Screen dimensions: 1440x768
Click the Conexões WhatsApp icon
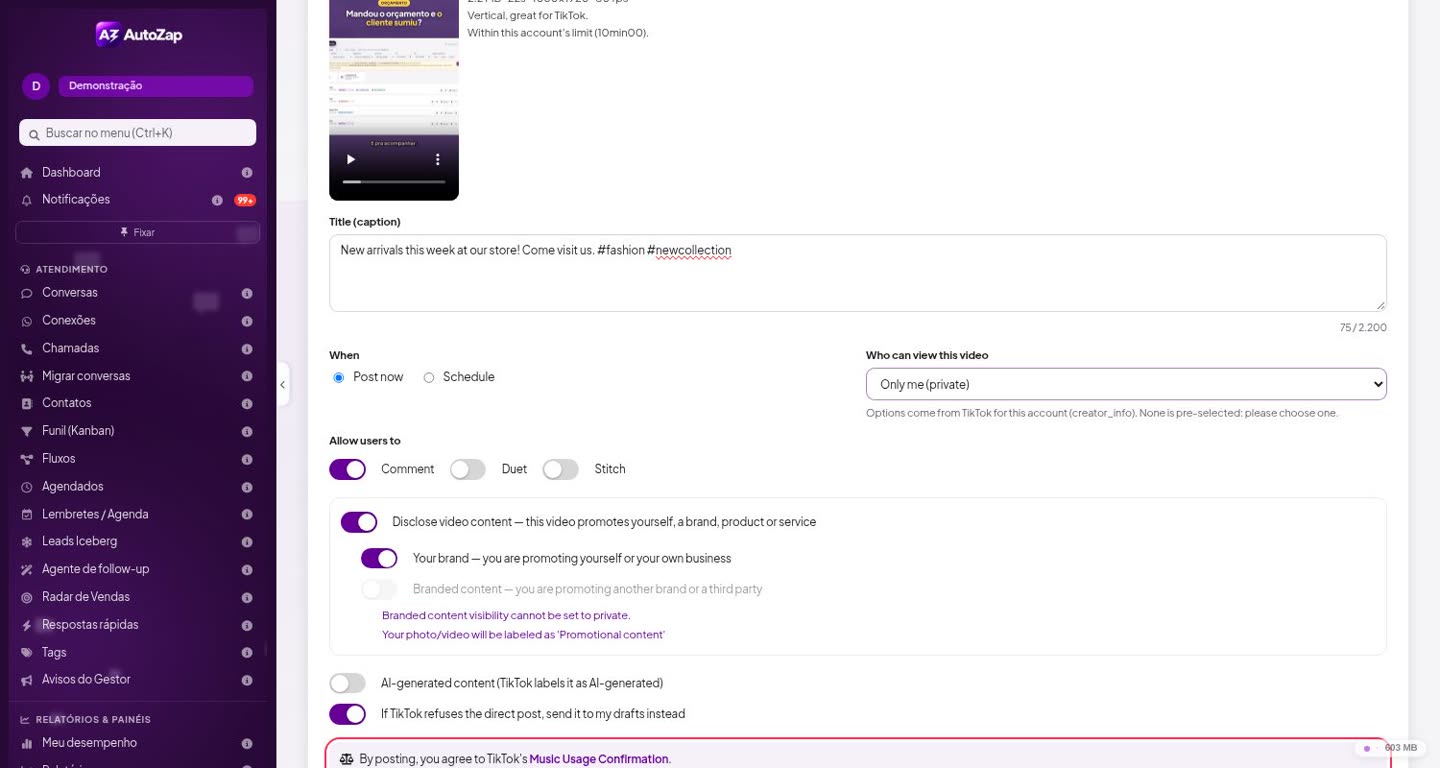tap(27, 321)
